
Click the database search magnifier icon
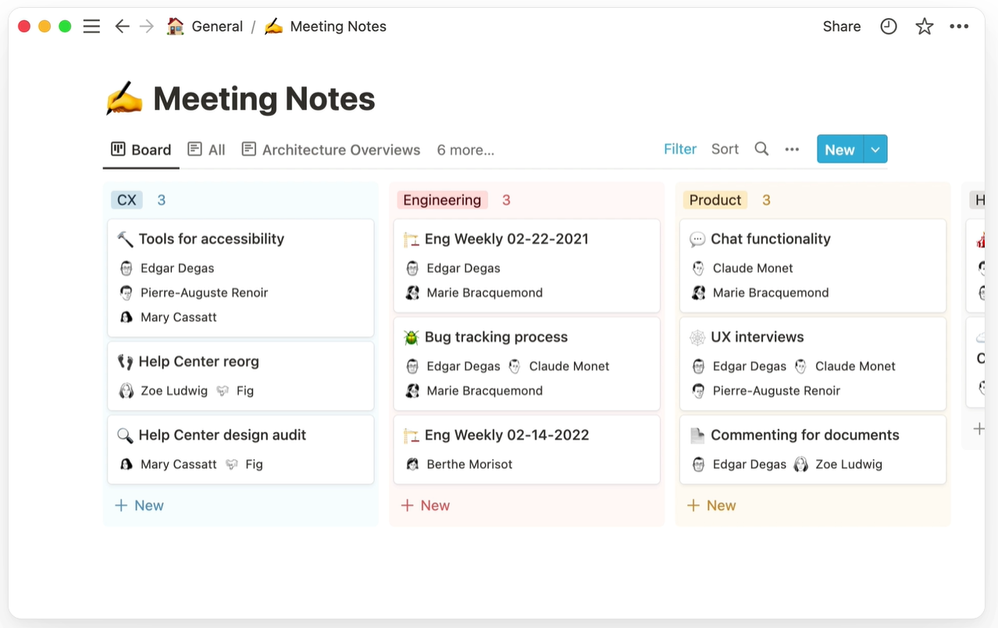pos(761,149)
